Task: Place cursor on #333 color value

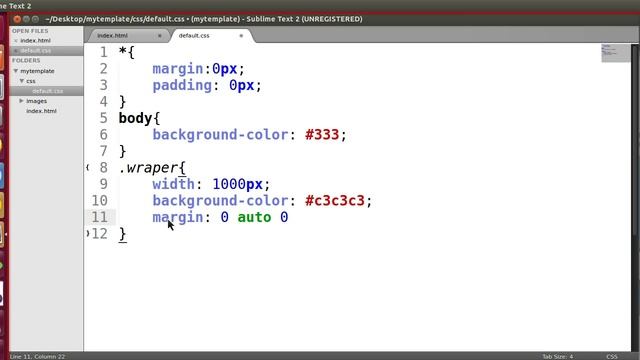Action: [x=322, y=135]
